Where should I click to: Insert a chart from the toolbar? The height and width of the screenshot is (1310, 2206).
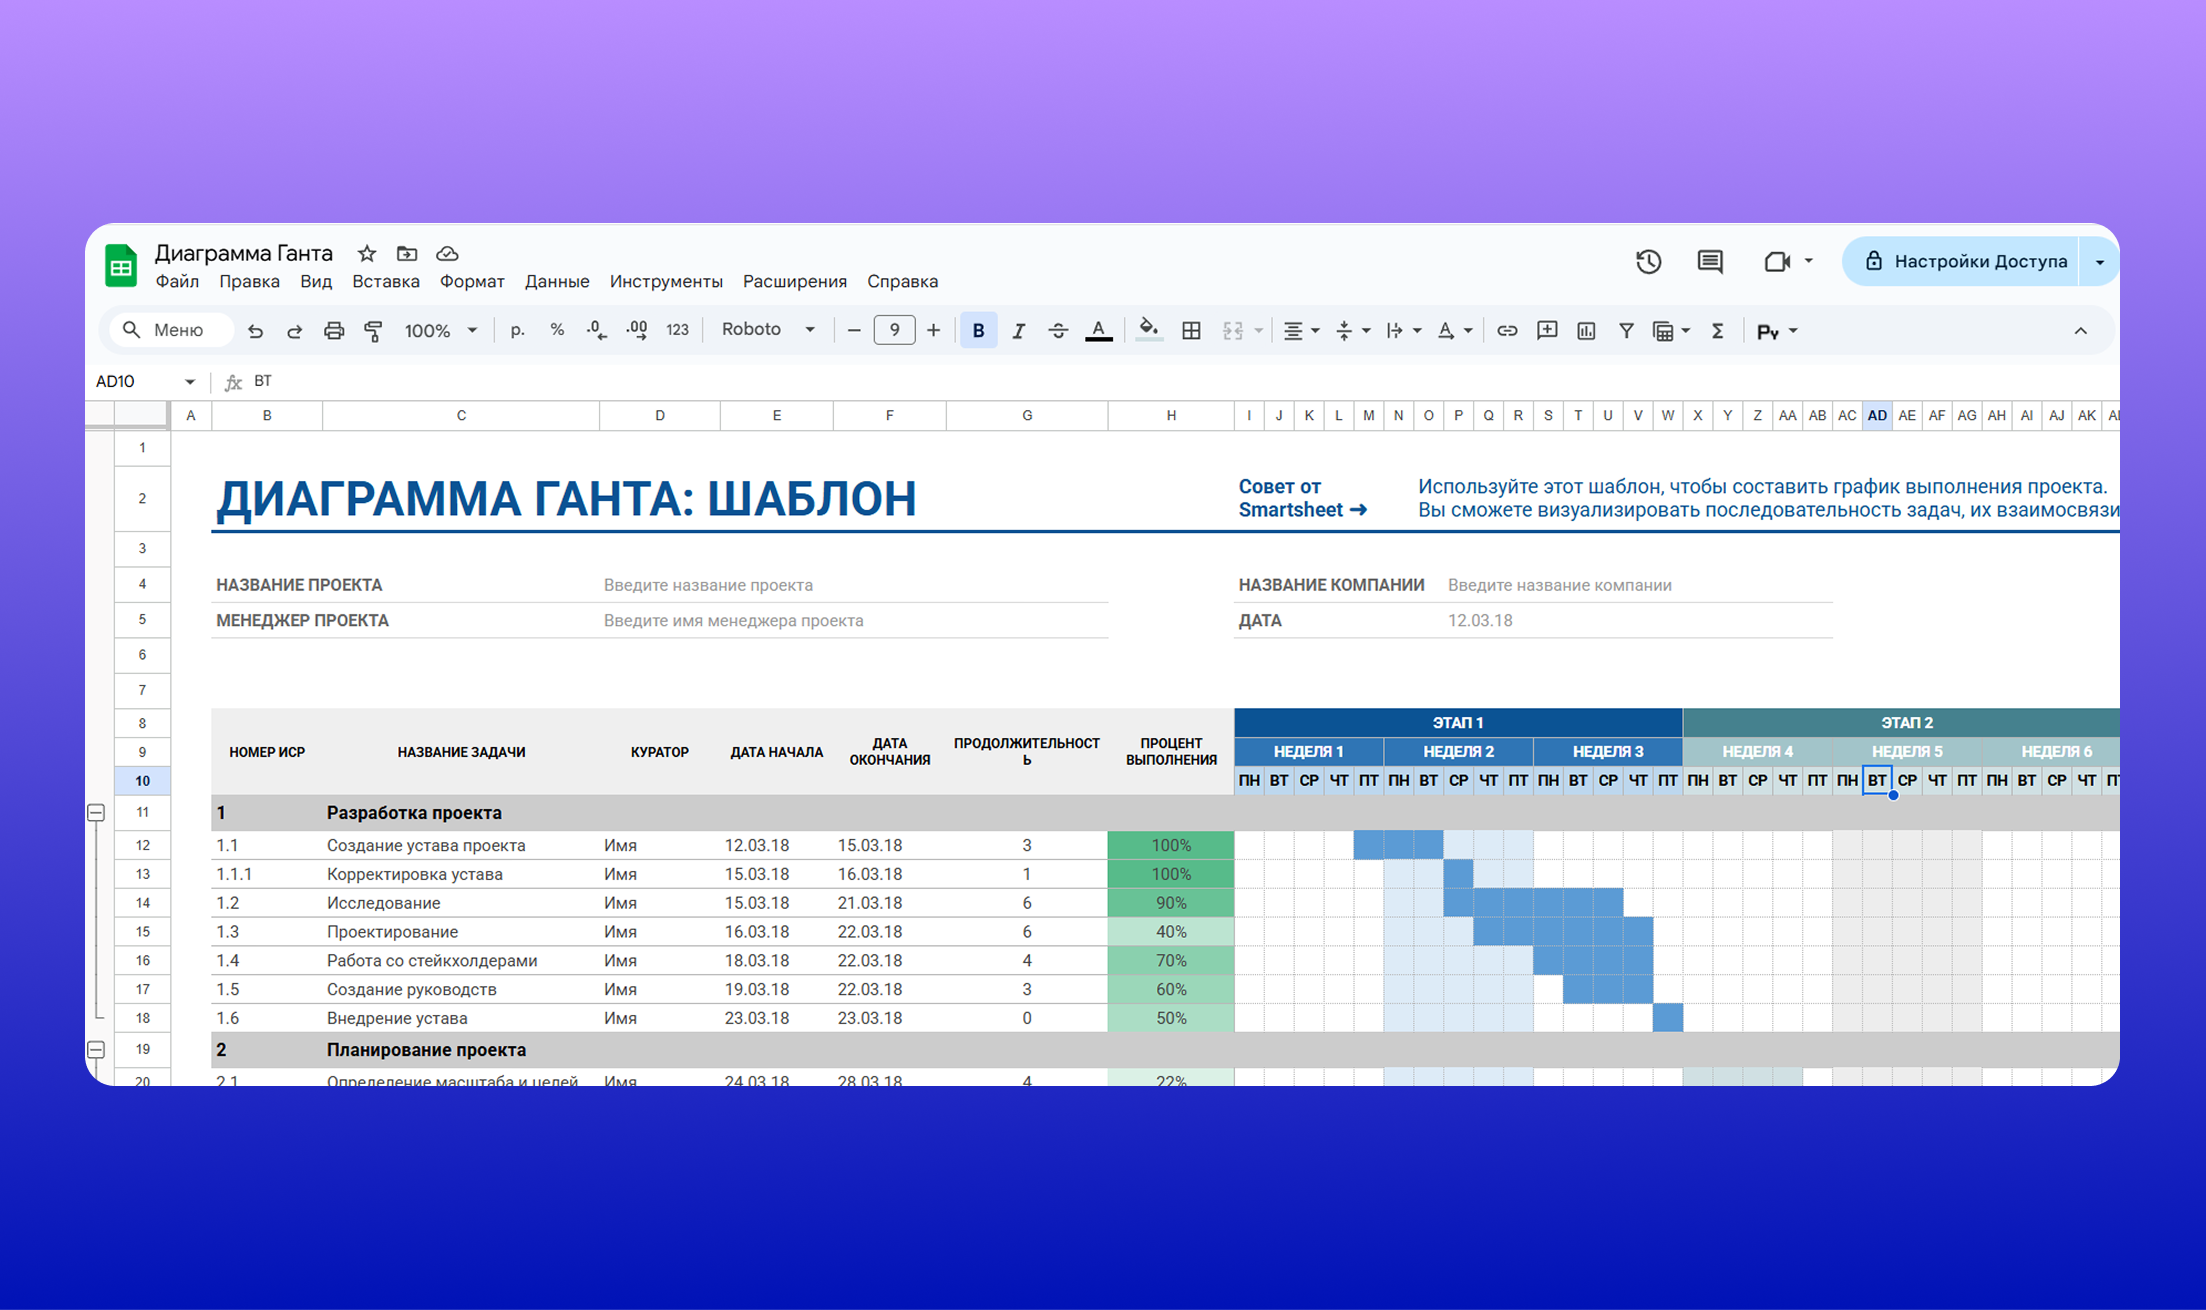[x=1587, y=330]
